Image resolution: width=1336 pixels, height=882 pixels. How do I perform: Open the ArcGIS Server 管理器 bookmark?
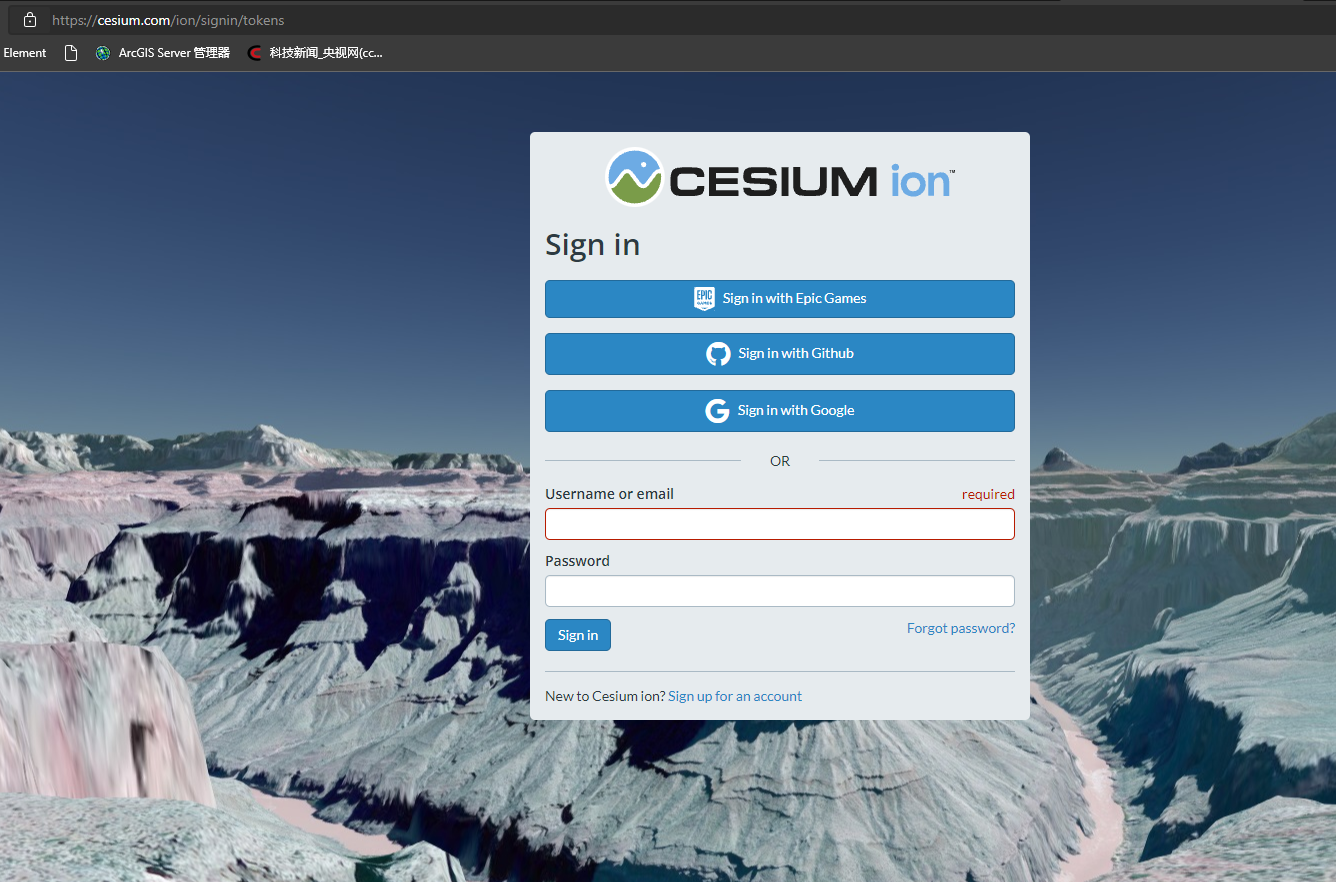(x=163, y=53)
